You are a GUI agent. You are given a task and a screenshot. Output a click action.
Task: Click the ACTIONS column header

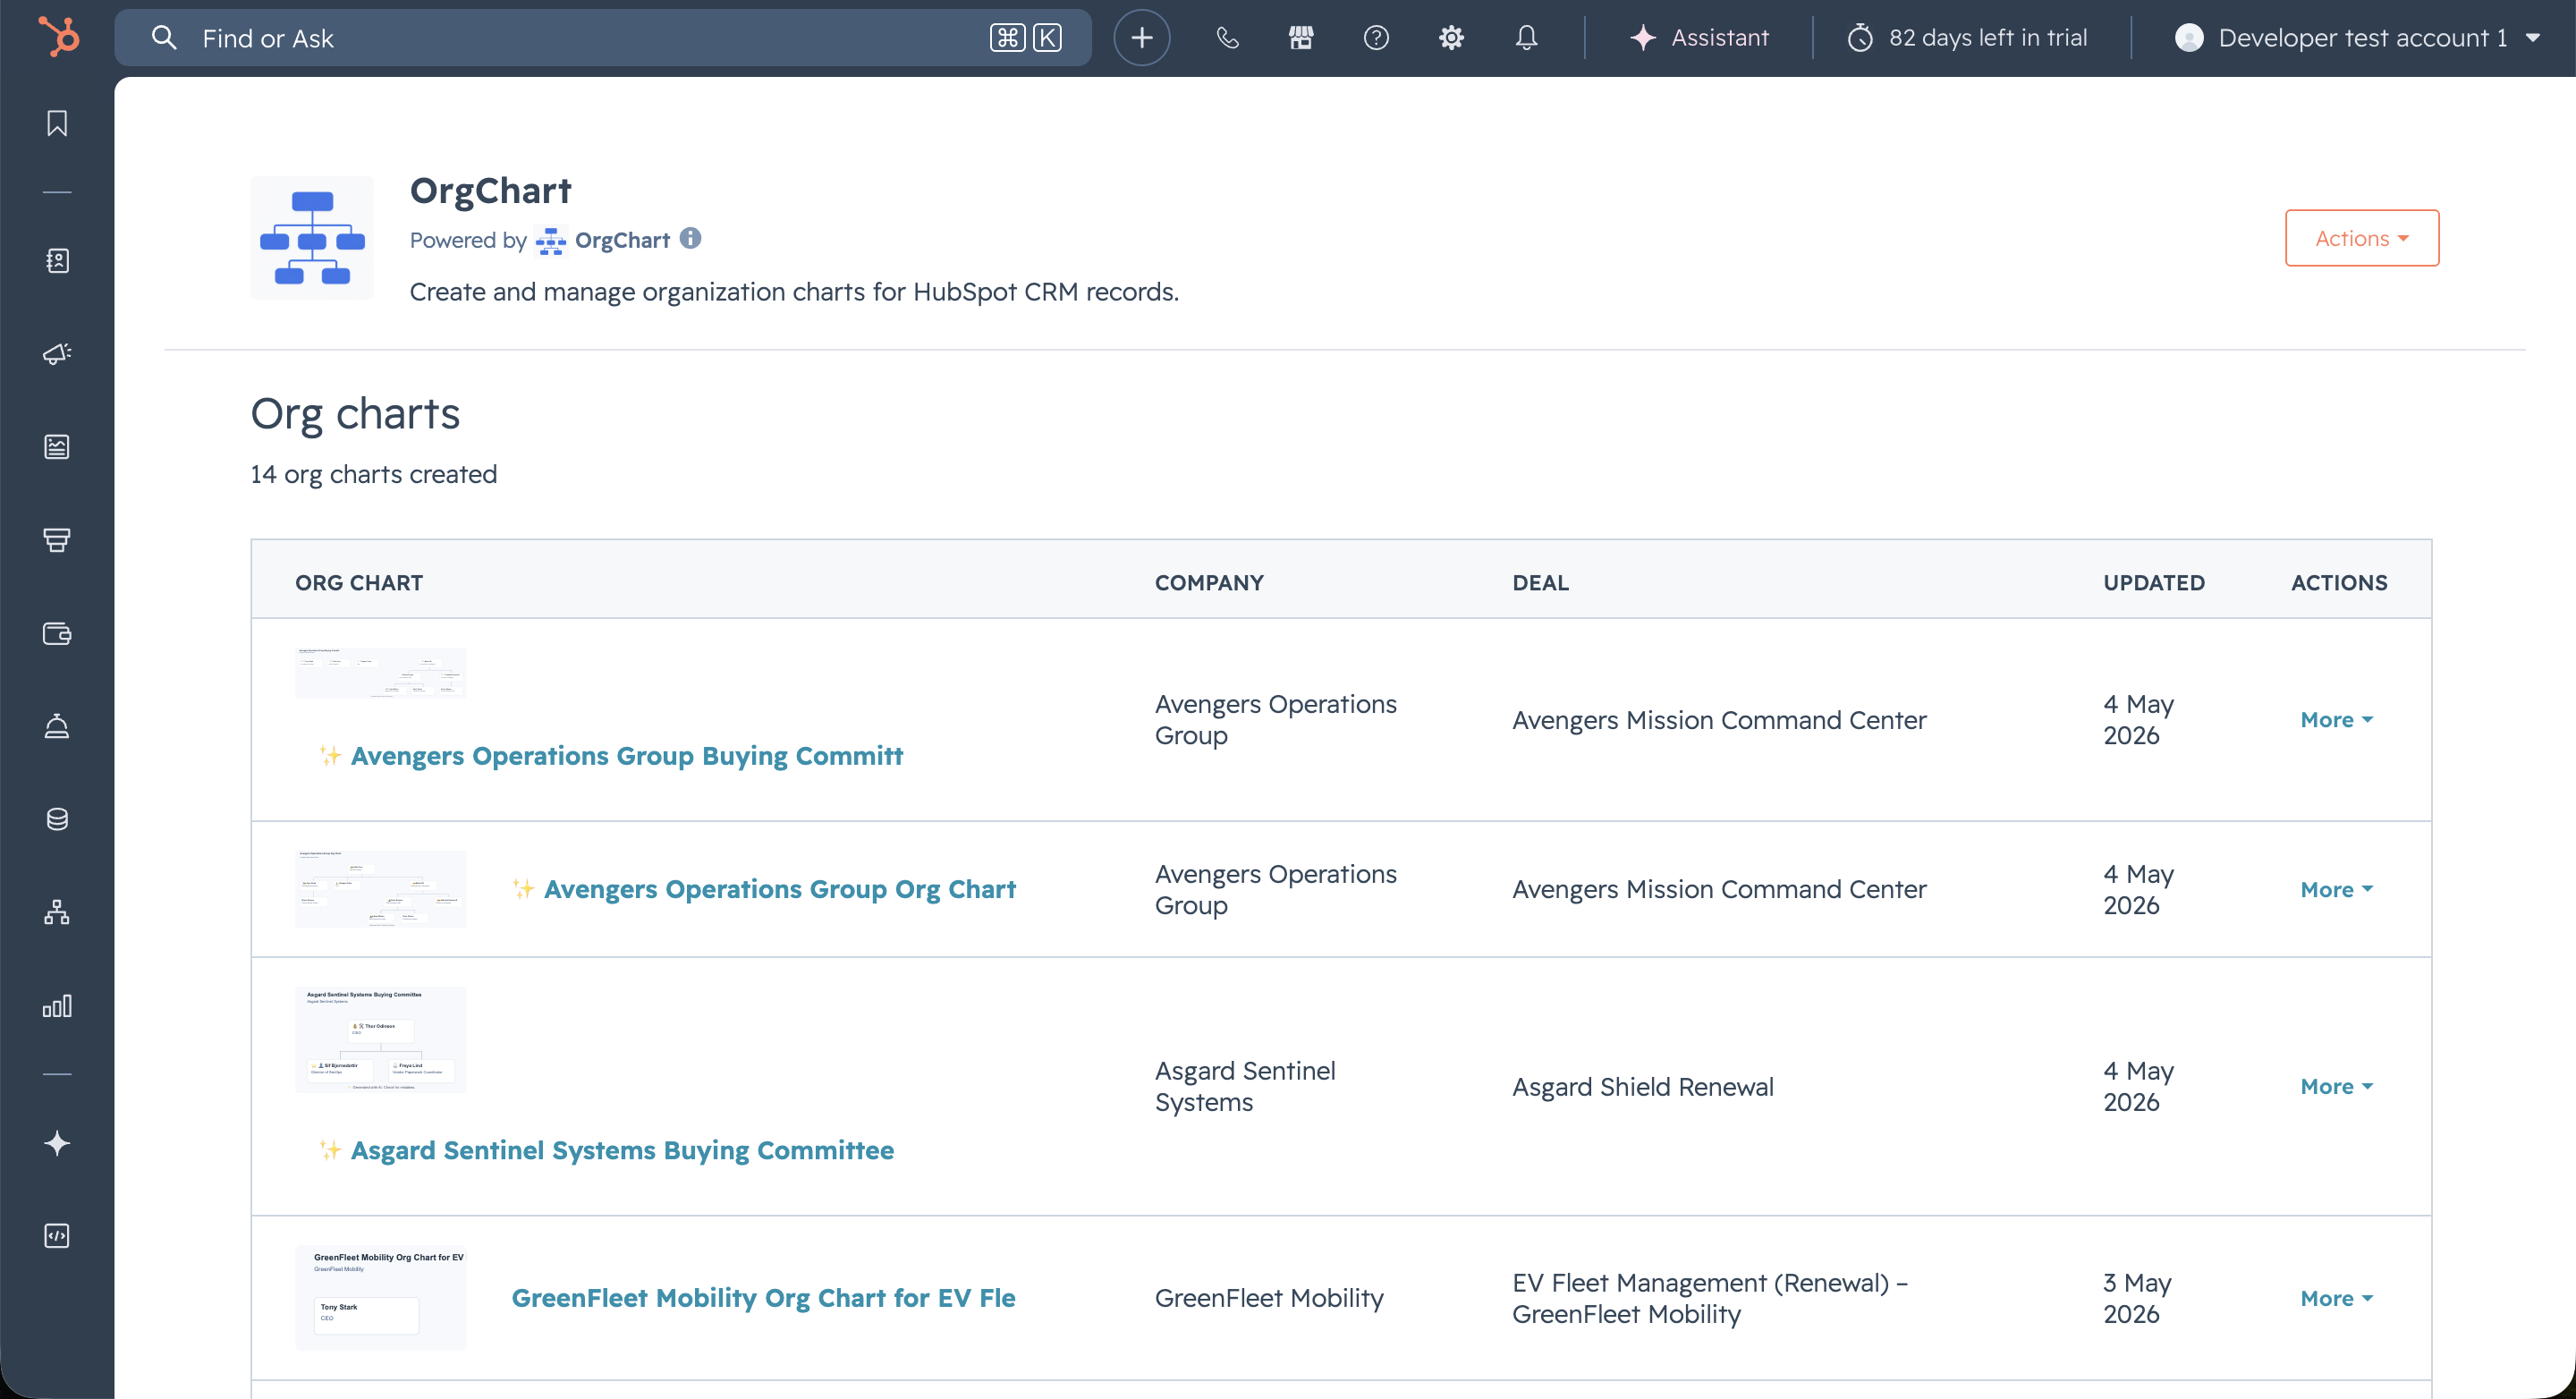pyautogui.click(x=2339, y=583)
